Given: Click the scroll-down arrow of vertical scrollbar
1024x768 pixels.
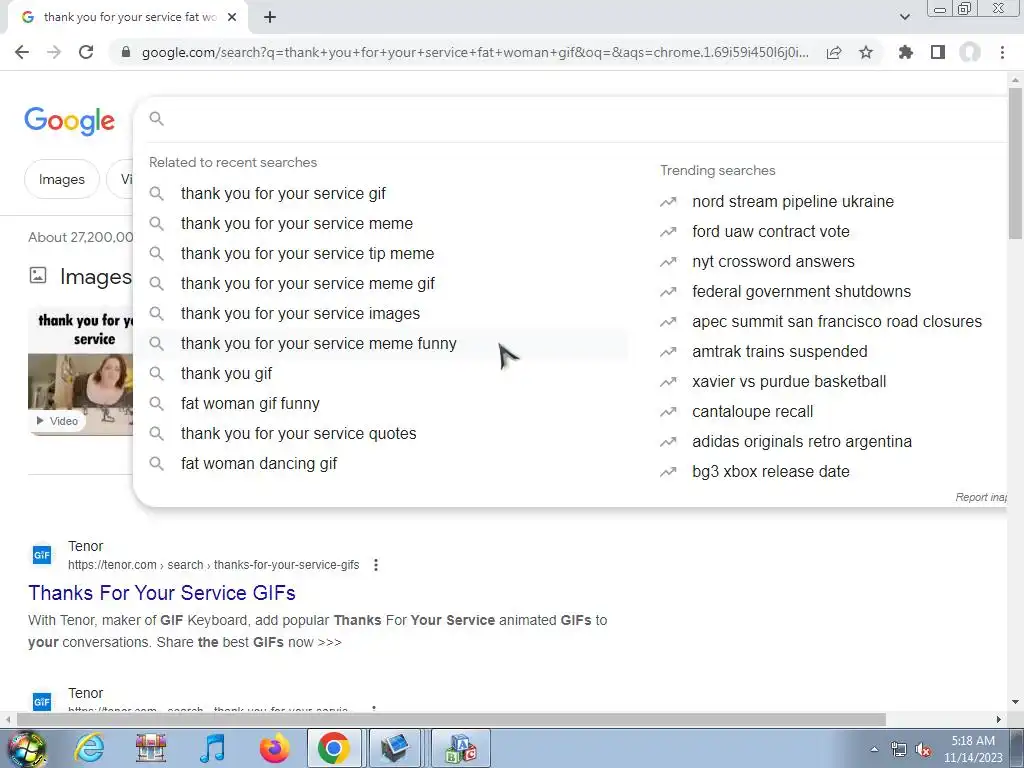Looking at the screenshot, I should pos(1015,702).
